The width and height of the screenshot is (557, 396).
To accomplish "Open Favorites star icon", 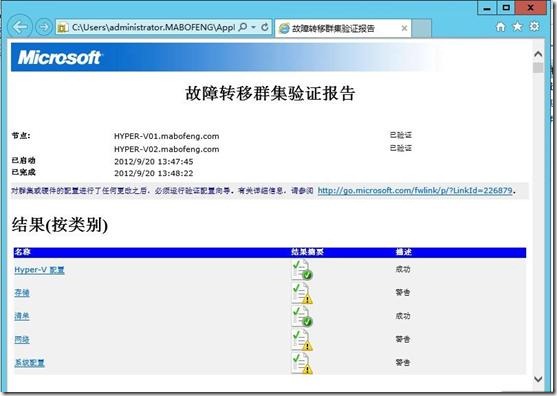I will (518, 27).
